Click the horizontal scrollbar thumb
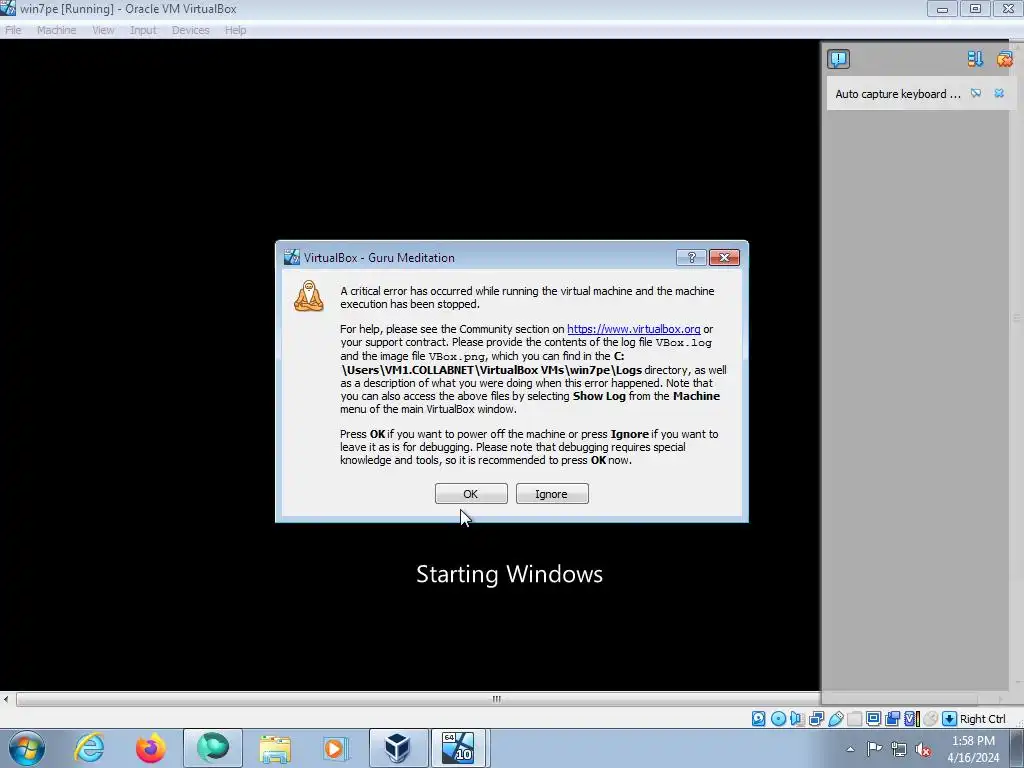This screenshot has height=768, width=1024. pos(496,699)
